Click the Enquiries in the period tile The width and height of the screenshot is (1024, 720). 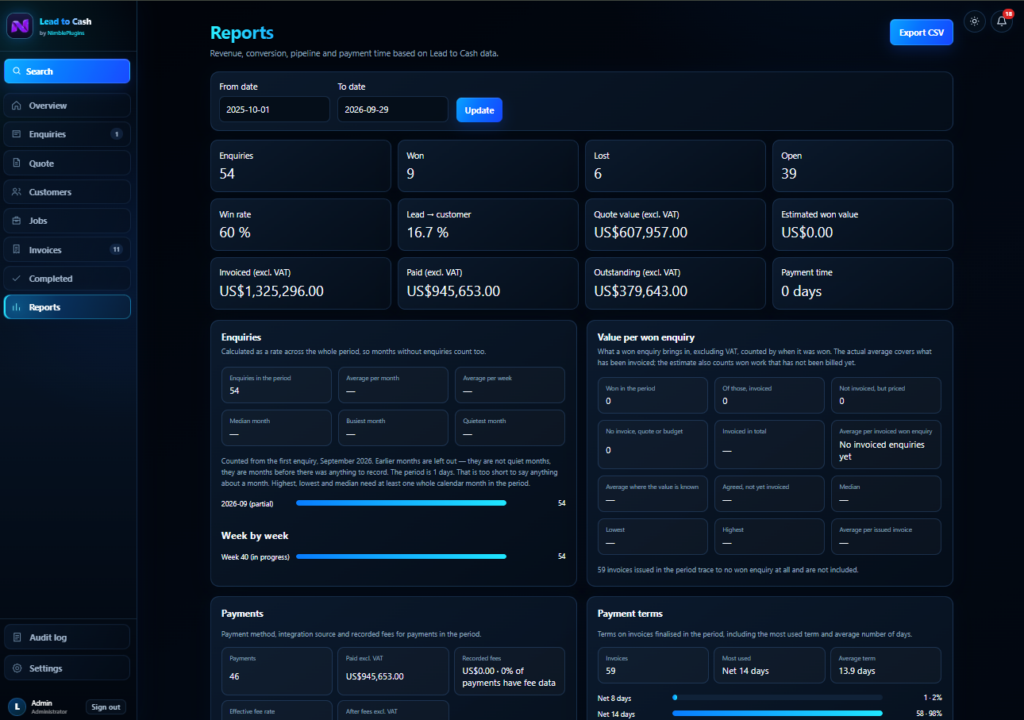pos(276,385)
